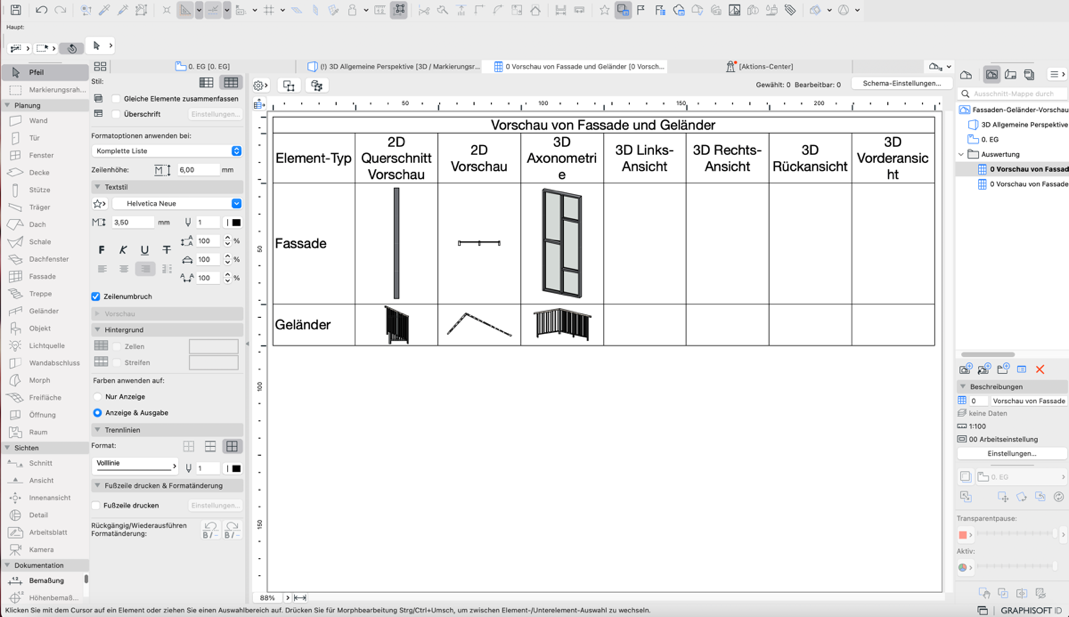Open the Volllinie line type dropdown

click(x=135, y=464)
